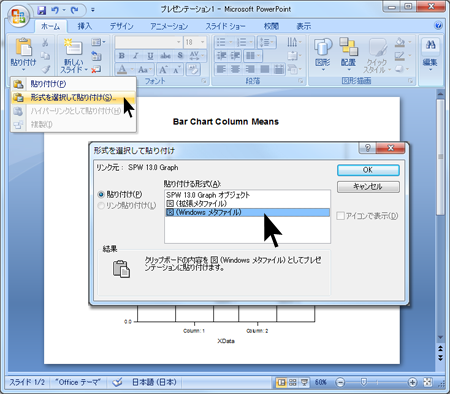Viewport: 450px width, 394px height.
Task: Adjust the zoom slider handle
Action: coord(364,382)
